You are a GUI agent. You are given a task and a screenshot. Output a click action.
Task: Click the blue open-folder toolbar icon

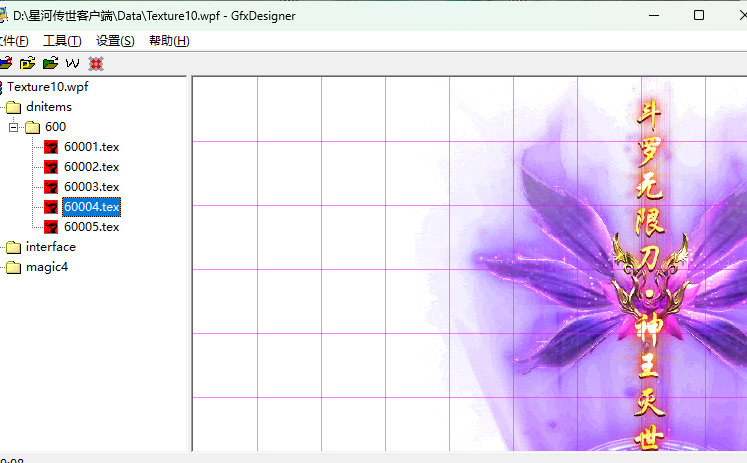tap(5, 63)
